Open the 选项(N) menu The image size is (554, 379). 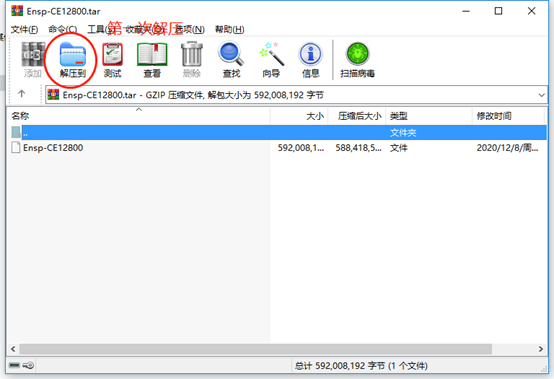[190, 29]
